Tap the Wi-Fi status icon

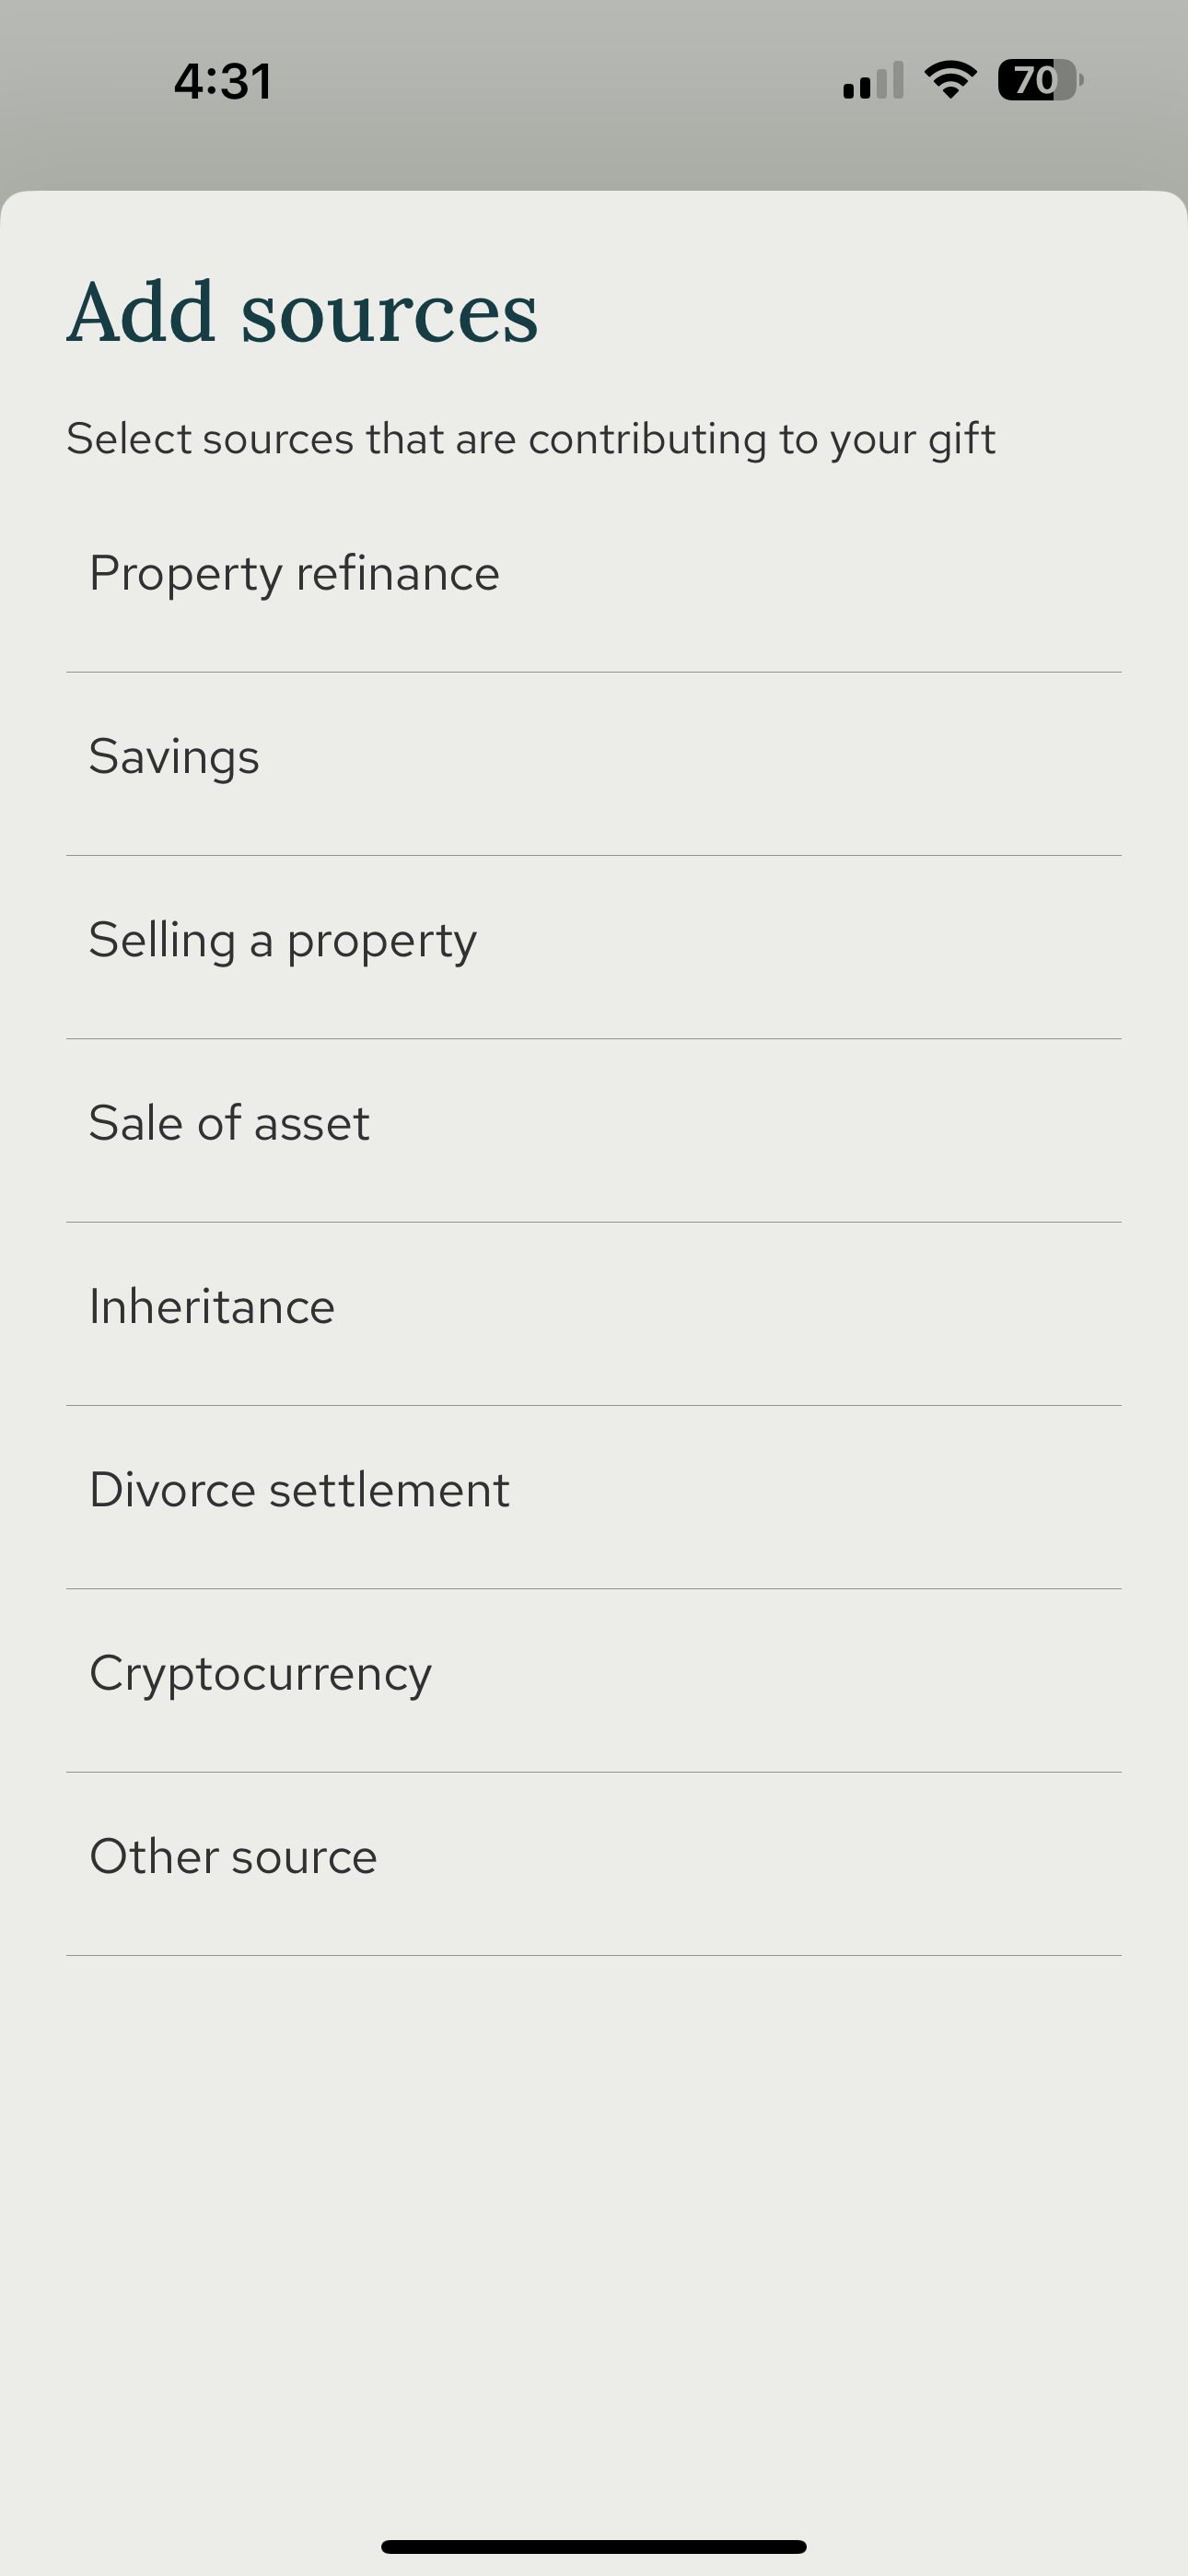point(950,80)
